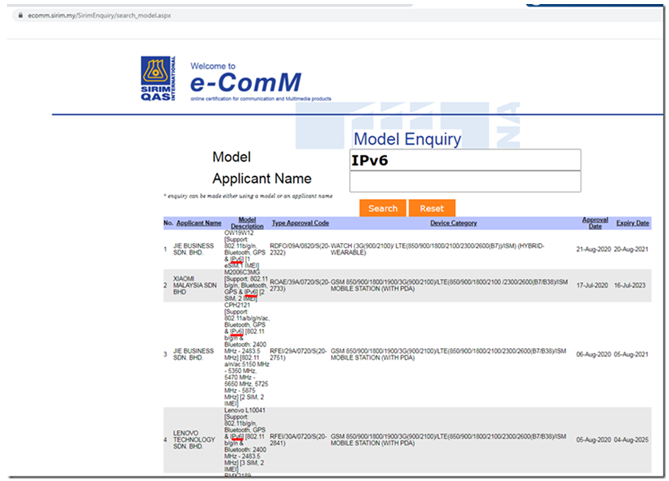The height and width of the screenshot is (481, 669).
Task: Click model description starting with M2006C3MG
Action: coord(246,285)
